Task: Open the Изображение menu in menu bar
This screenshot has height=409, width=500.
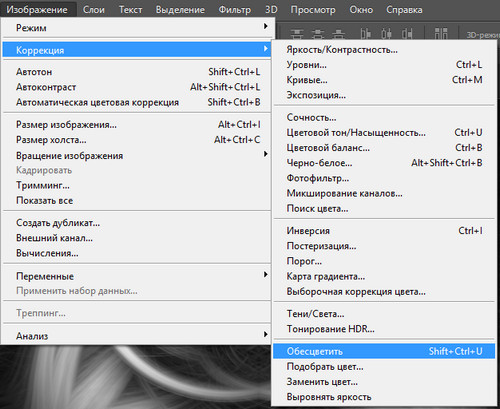Action: 37,10
